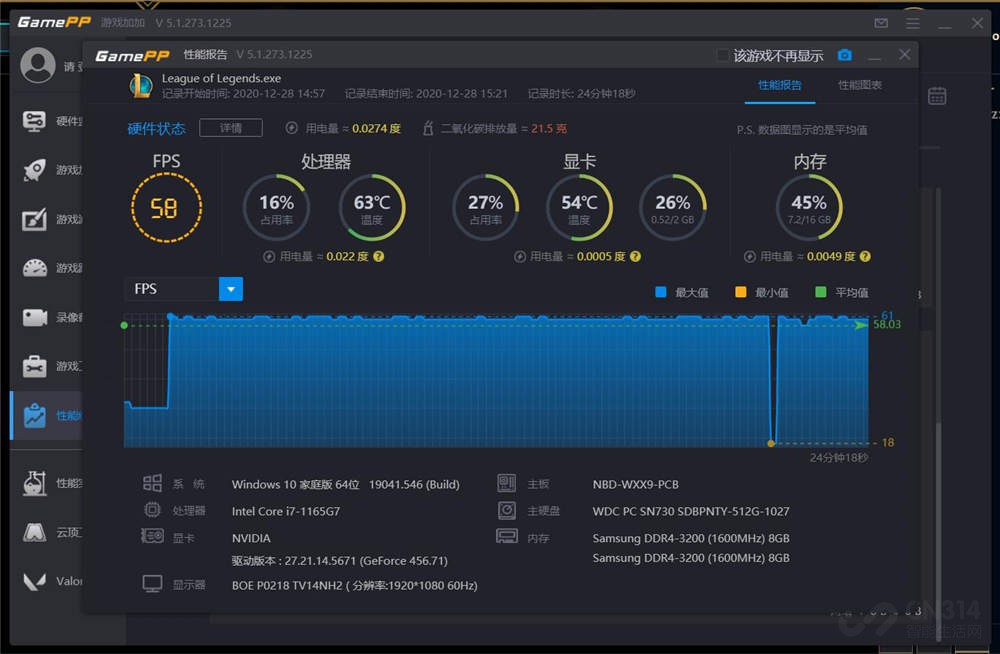This screenshot has width=1000, height=654.
Task: Click the memory power usage help icon
Action: click(865, 256)
